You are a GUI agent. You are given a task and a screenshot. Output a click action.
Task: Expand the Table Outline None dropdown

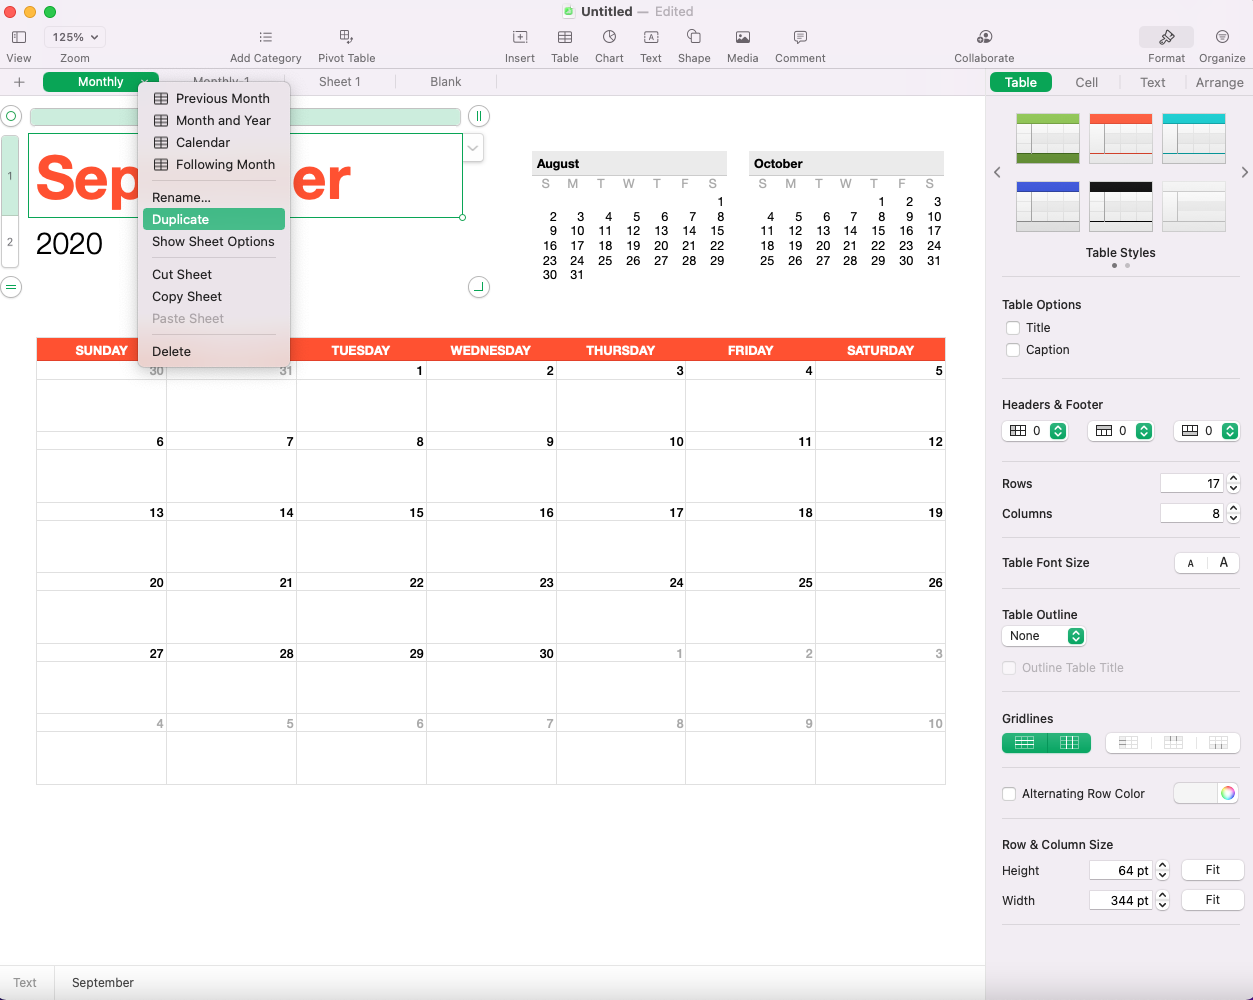pyautogui.click(x=1043, y=636)
